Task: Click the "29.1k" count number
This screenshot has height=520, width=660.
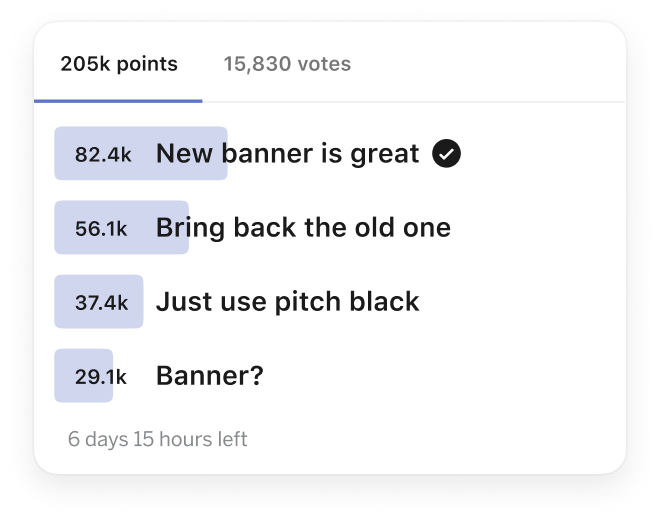Action: click(x=101, y=377)
